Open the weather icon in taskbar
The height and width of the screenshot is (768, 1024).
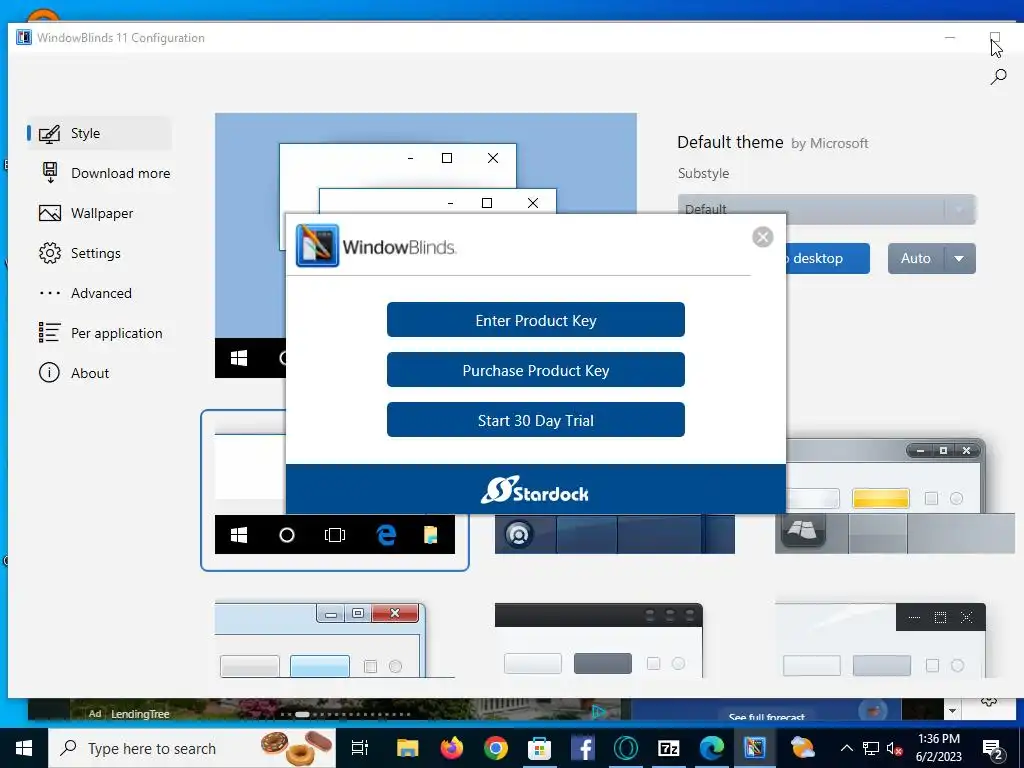pos(802,748)
